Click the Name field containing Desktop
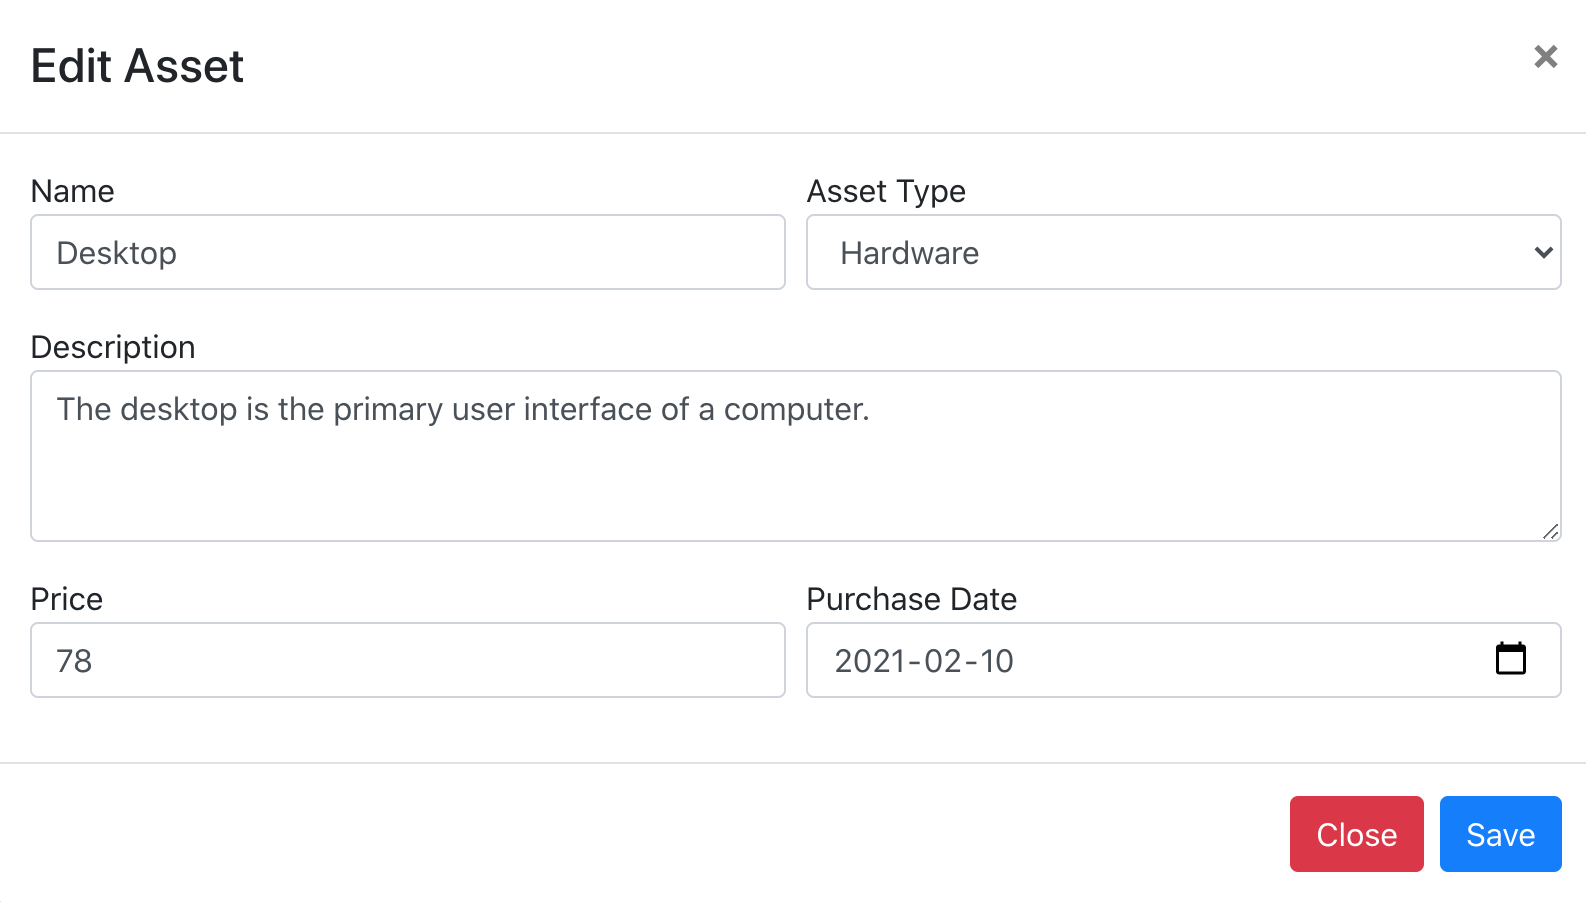 408,252
